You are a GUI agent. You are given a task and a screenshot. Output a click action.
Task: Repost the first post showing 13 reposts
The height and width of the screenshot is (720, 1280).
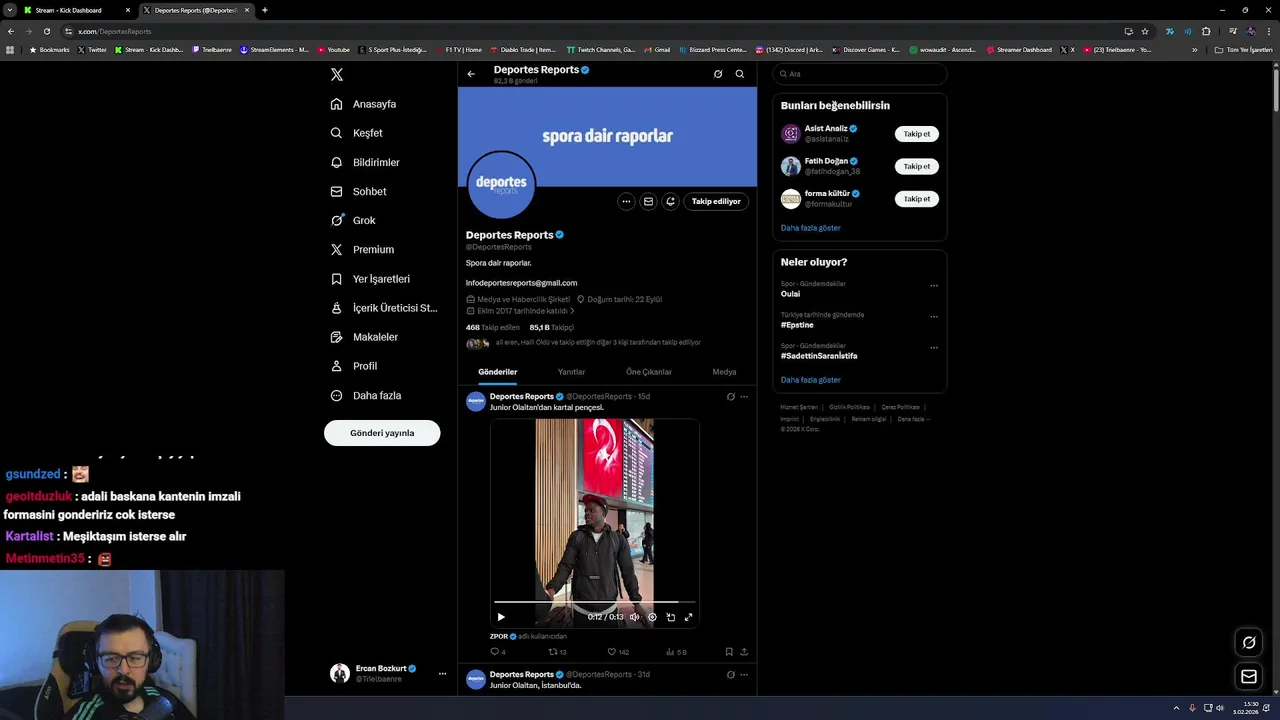[557, 652]
